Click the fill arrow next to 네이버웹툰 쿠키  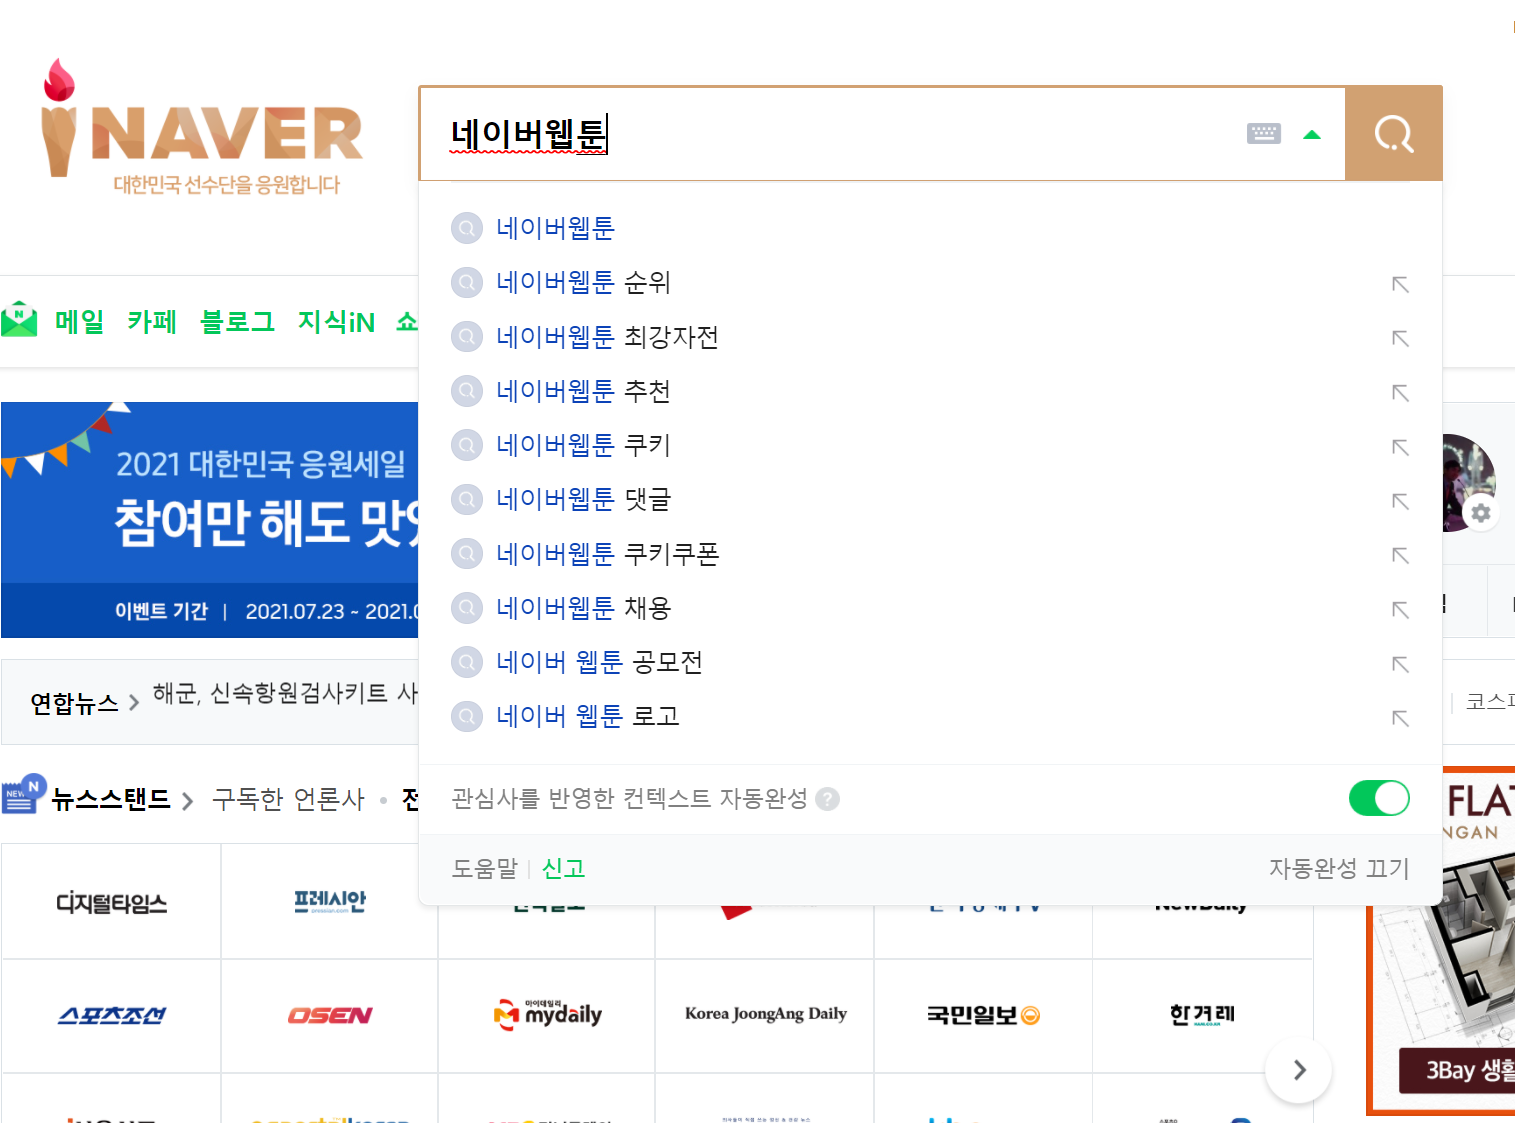pyautogui.click(x=1400, y=447)
